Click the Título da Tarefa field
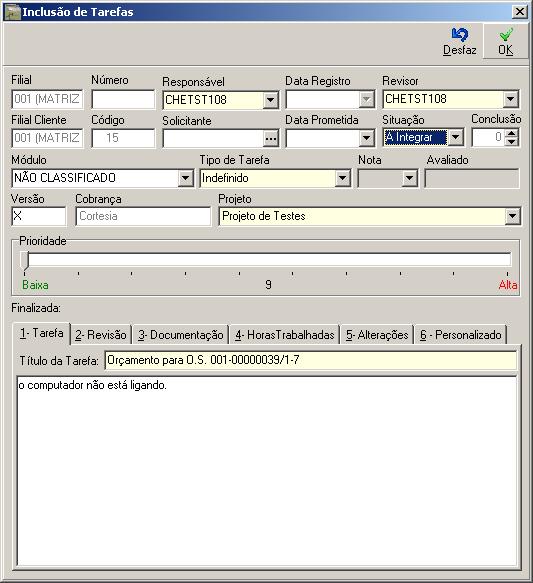 (311, 360)
